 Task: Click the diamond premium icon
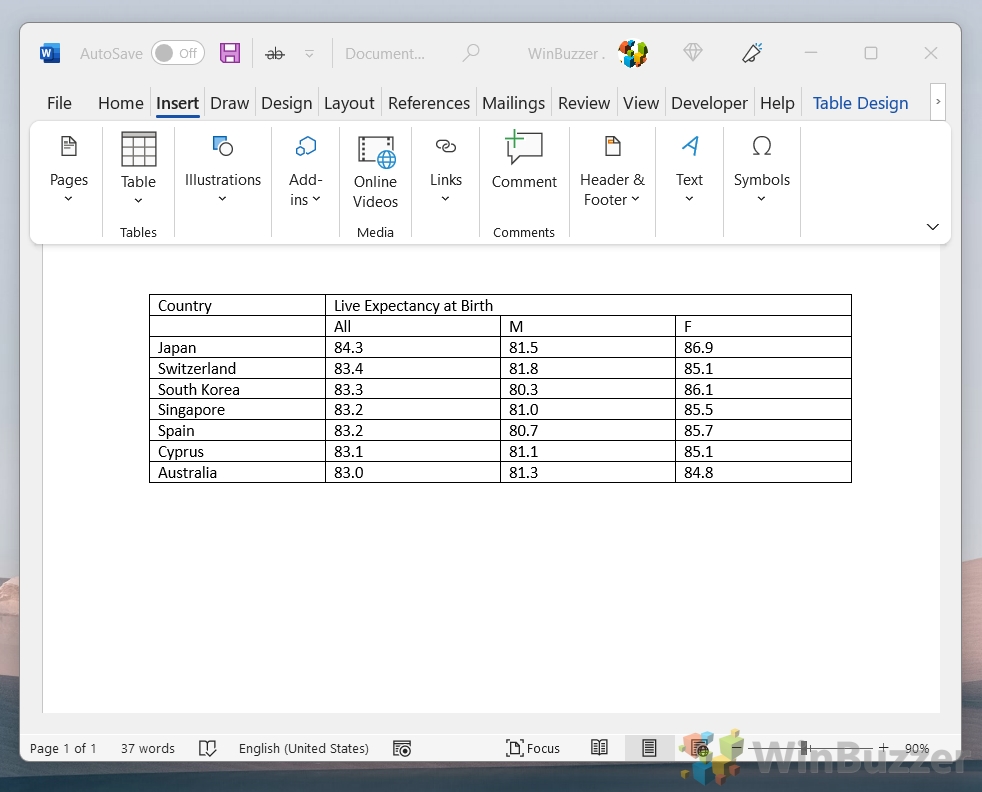point(693,52)
